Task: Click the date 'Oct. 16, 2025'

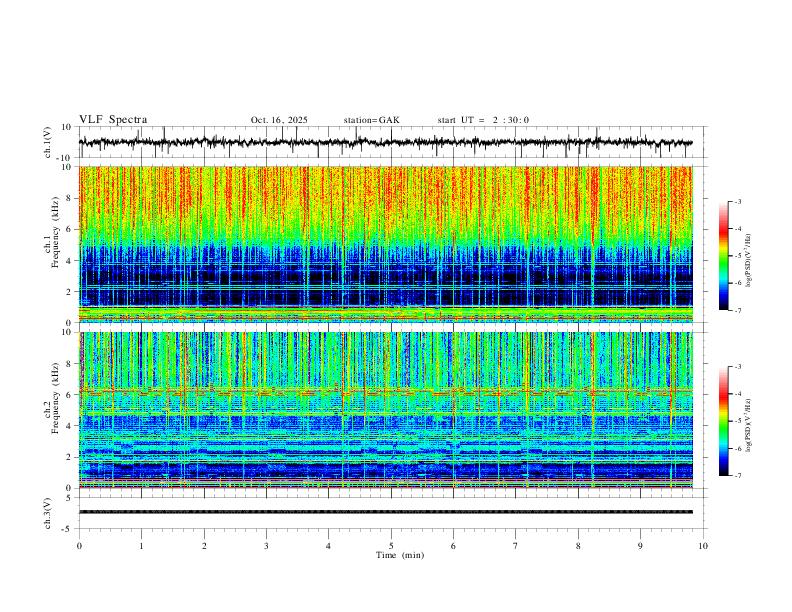Action: (x=279, y=120)
